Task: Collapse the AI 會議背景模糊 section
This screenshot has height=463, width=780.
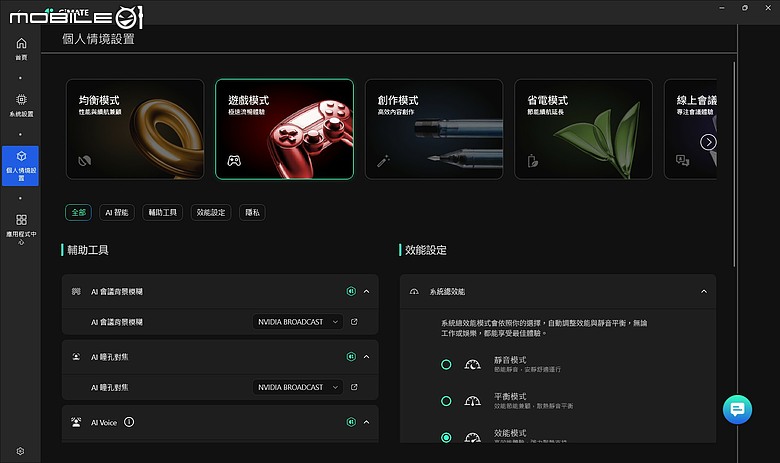Action: (367, 291)
